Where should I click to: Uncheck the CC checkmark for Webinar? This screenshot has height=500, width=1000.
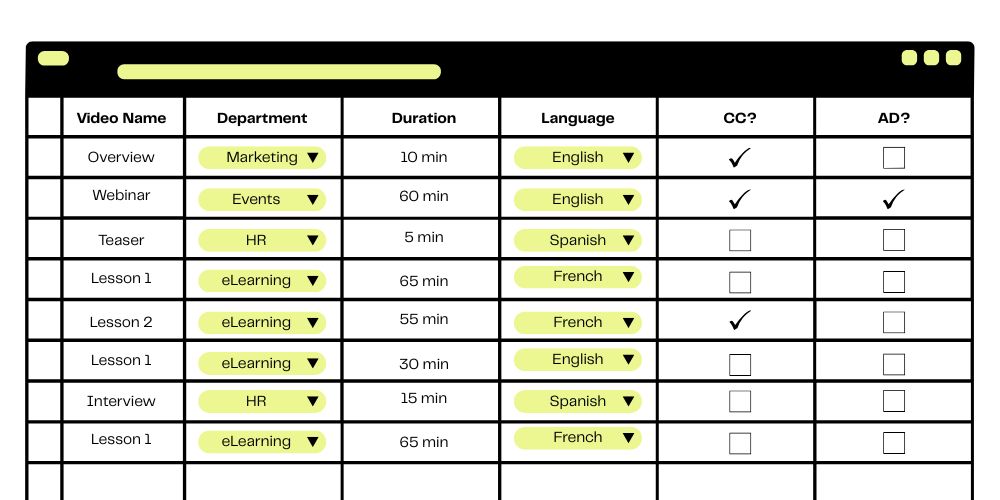pyautogui.click(x=739, y=199)
